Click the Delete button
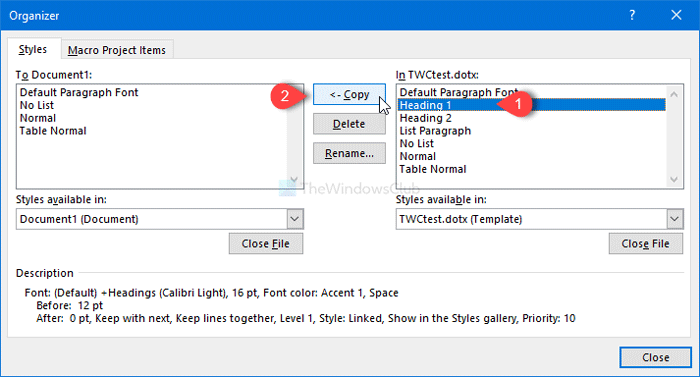 (349, 124)
